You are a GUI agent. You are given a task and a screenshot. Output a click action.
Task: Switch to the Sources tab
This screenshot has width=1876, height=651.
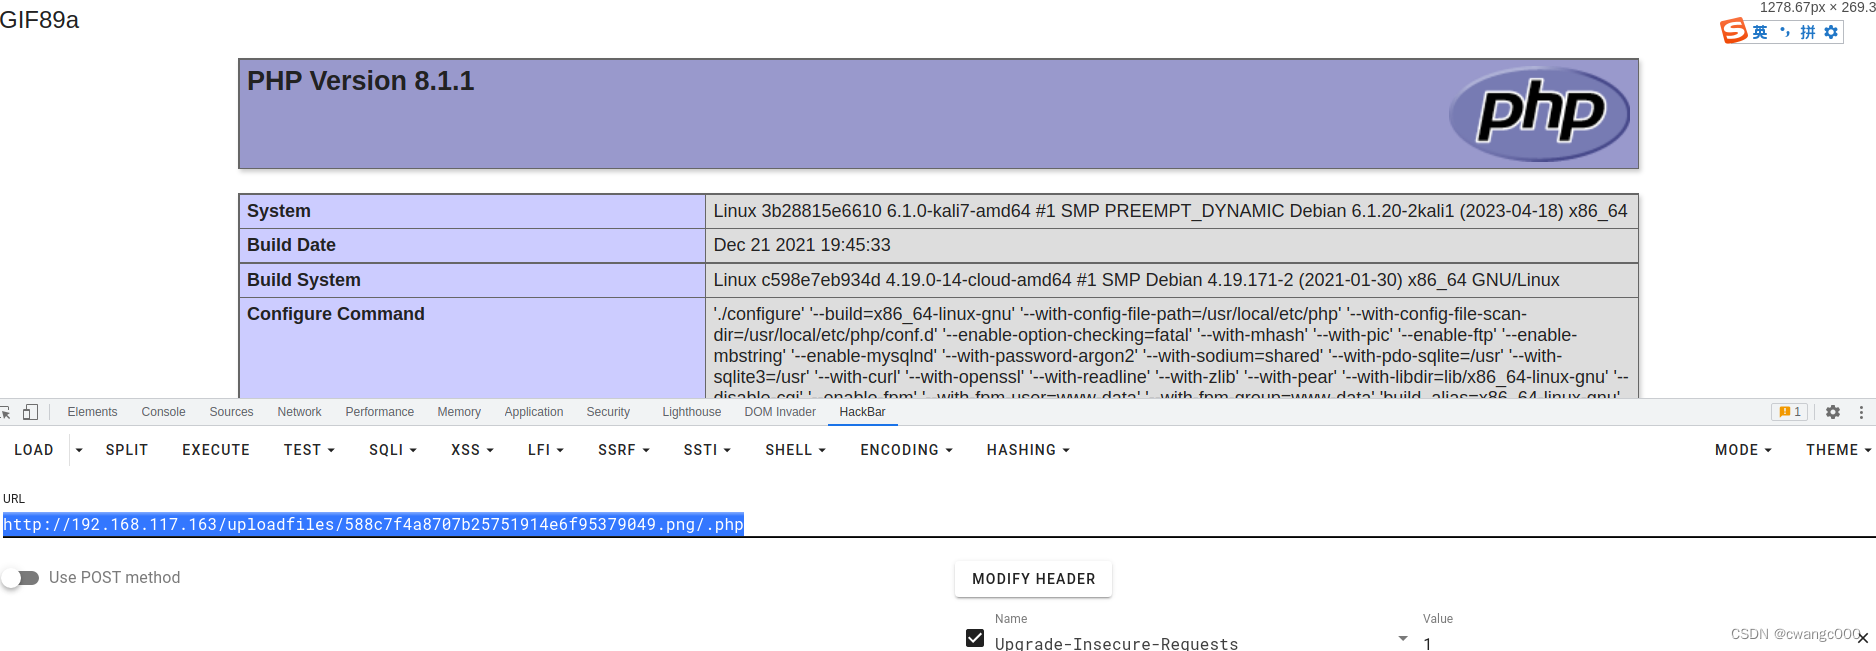pos(231,412)
